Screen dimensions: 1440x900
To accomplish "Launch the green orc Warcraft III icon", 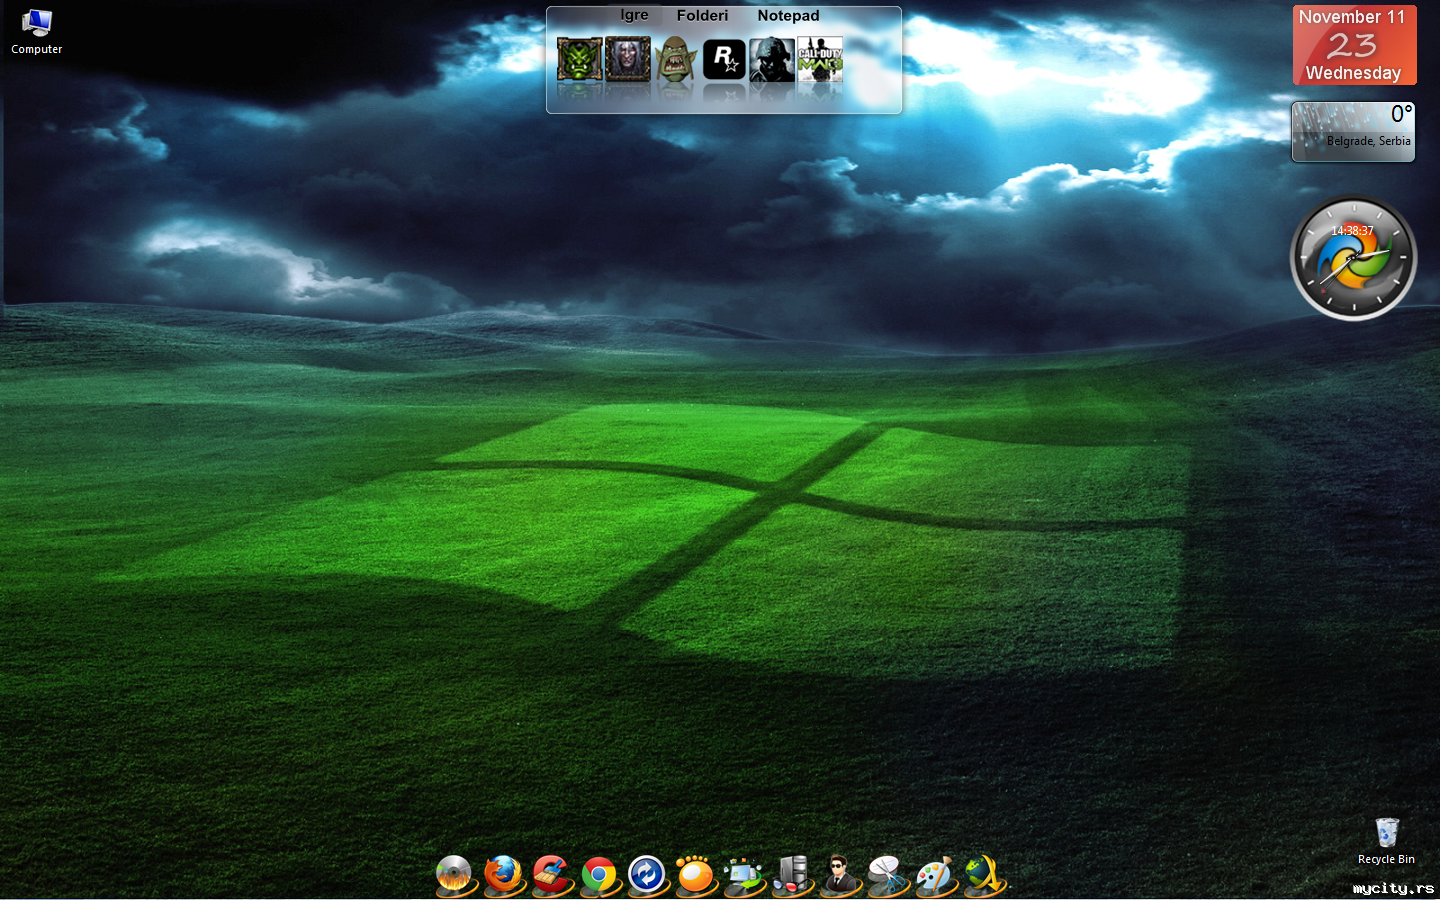I will [x=579, y=60].
